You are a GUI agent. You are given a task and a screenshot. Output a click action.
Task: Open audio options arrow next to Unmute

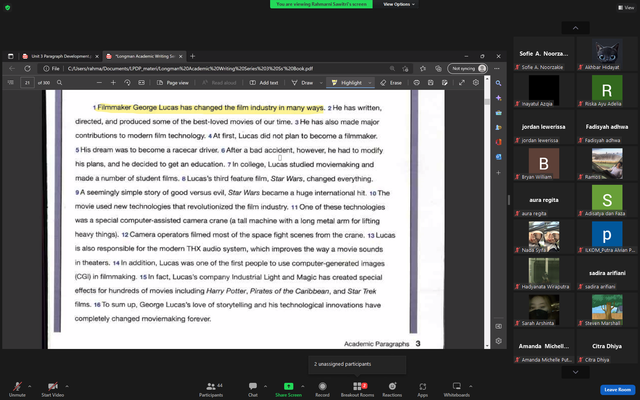pyautogui.click(x=29, y=386)
